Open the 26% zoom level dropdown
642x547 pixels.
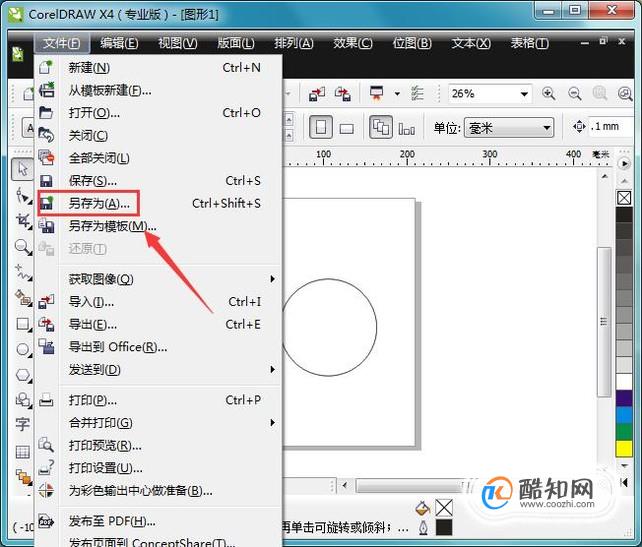click(523, 94)
